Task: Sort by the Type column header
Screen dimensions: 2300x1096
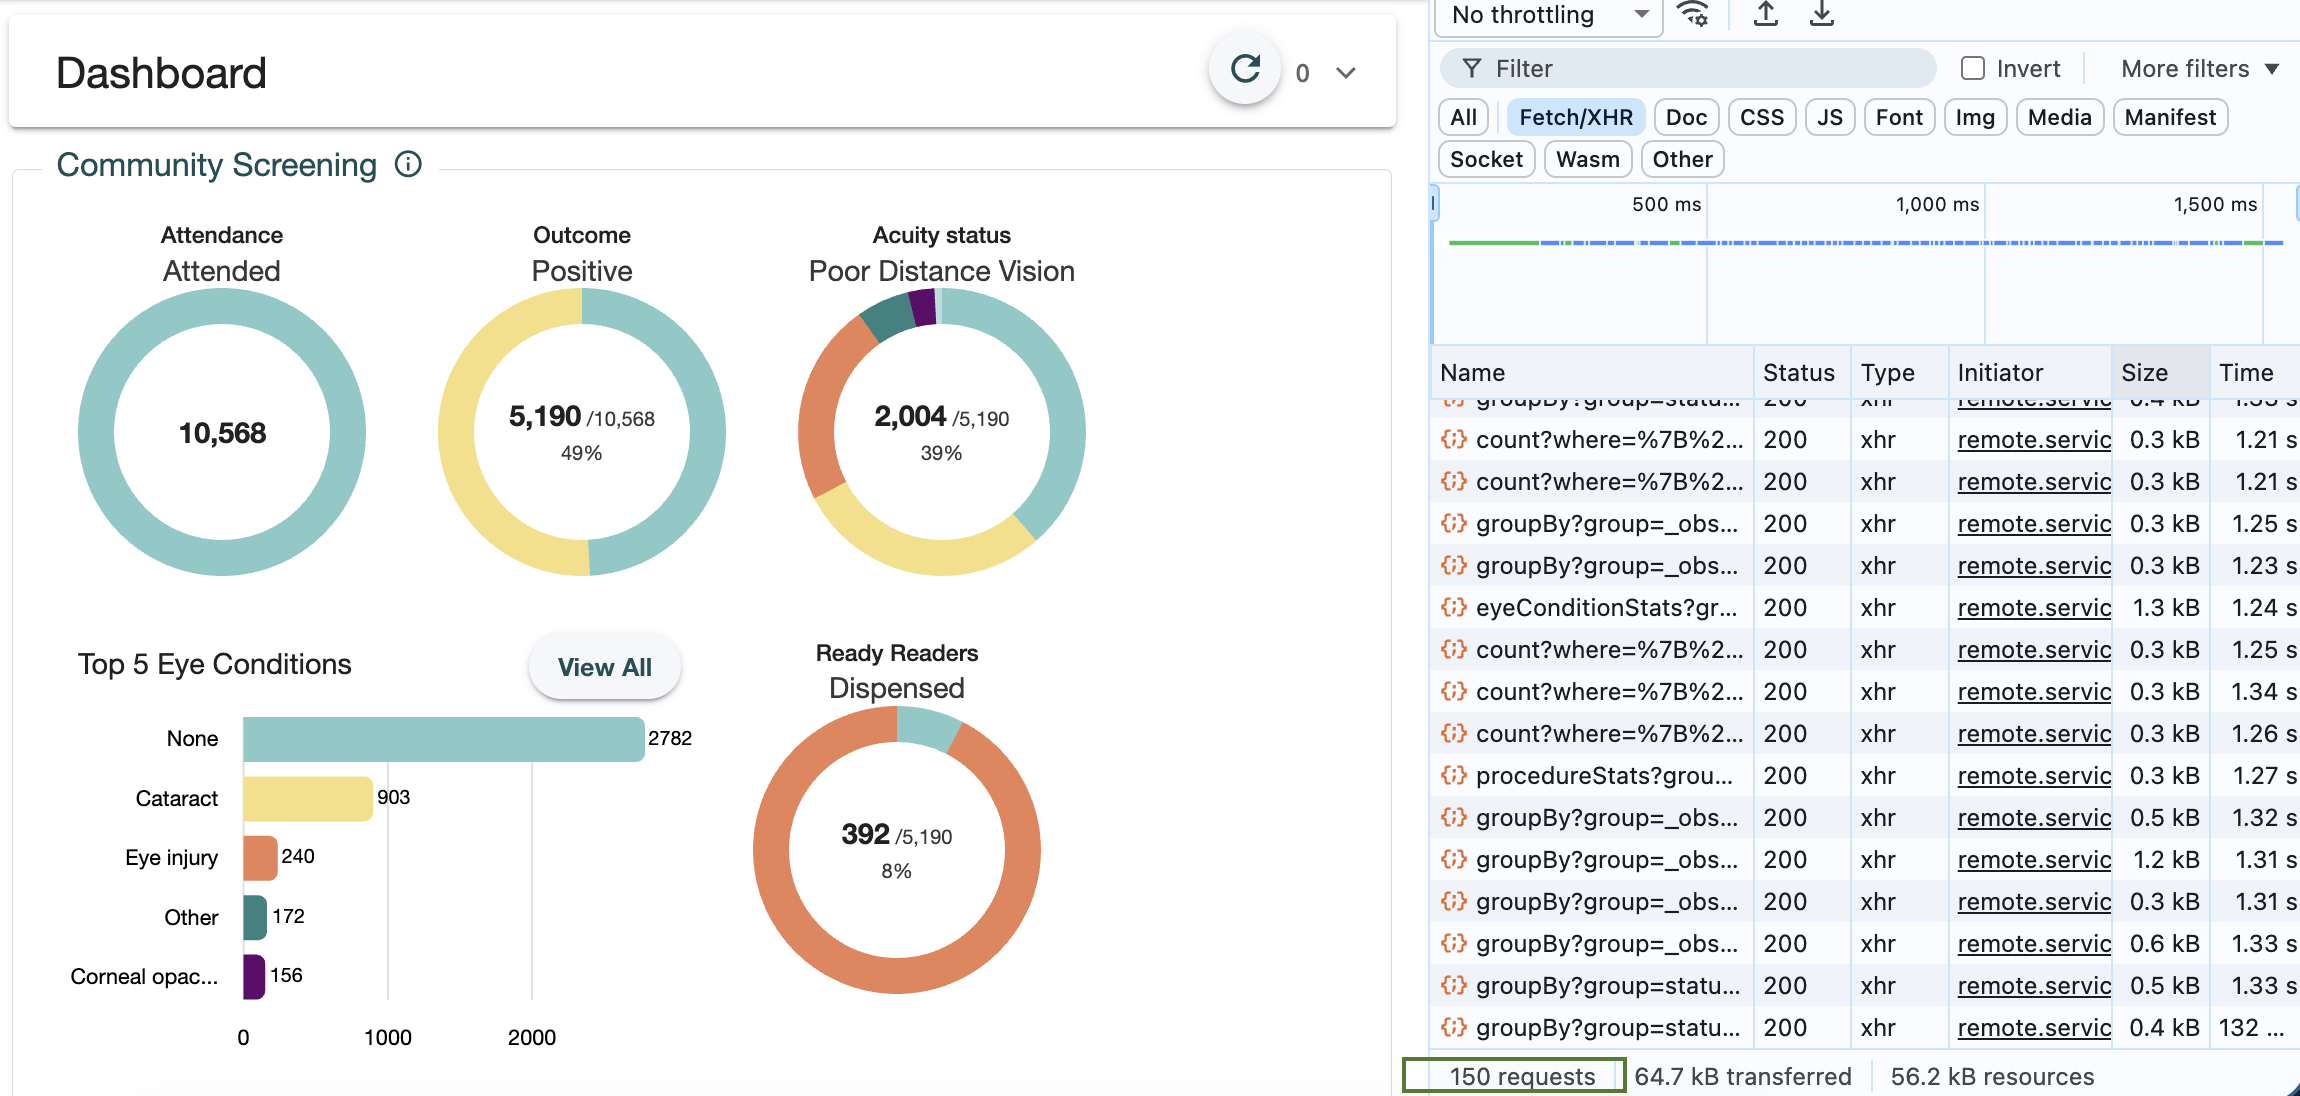Action: pos(1899,373)
